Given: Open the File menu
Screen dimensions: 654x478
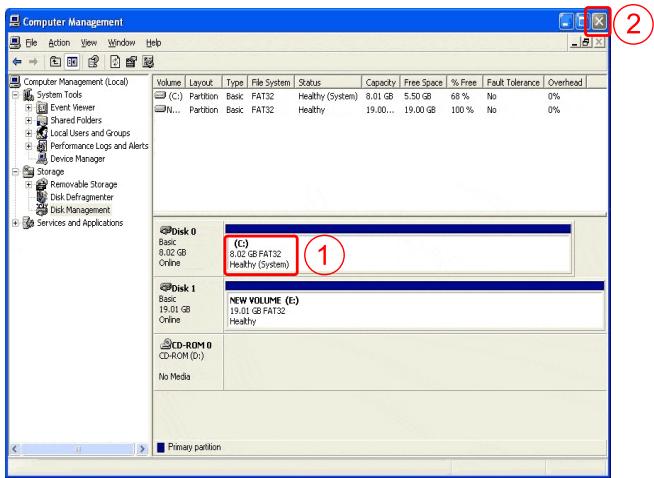Looking at the screenshot, I should (x=31, y=43).
